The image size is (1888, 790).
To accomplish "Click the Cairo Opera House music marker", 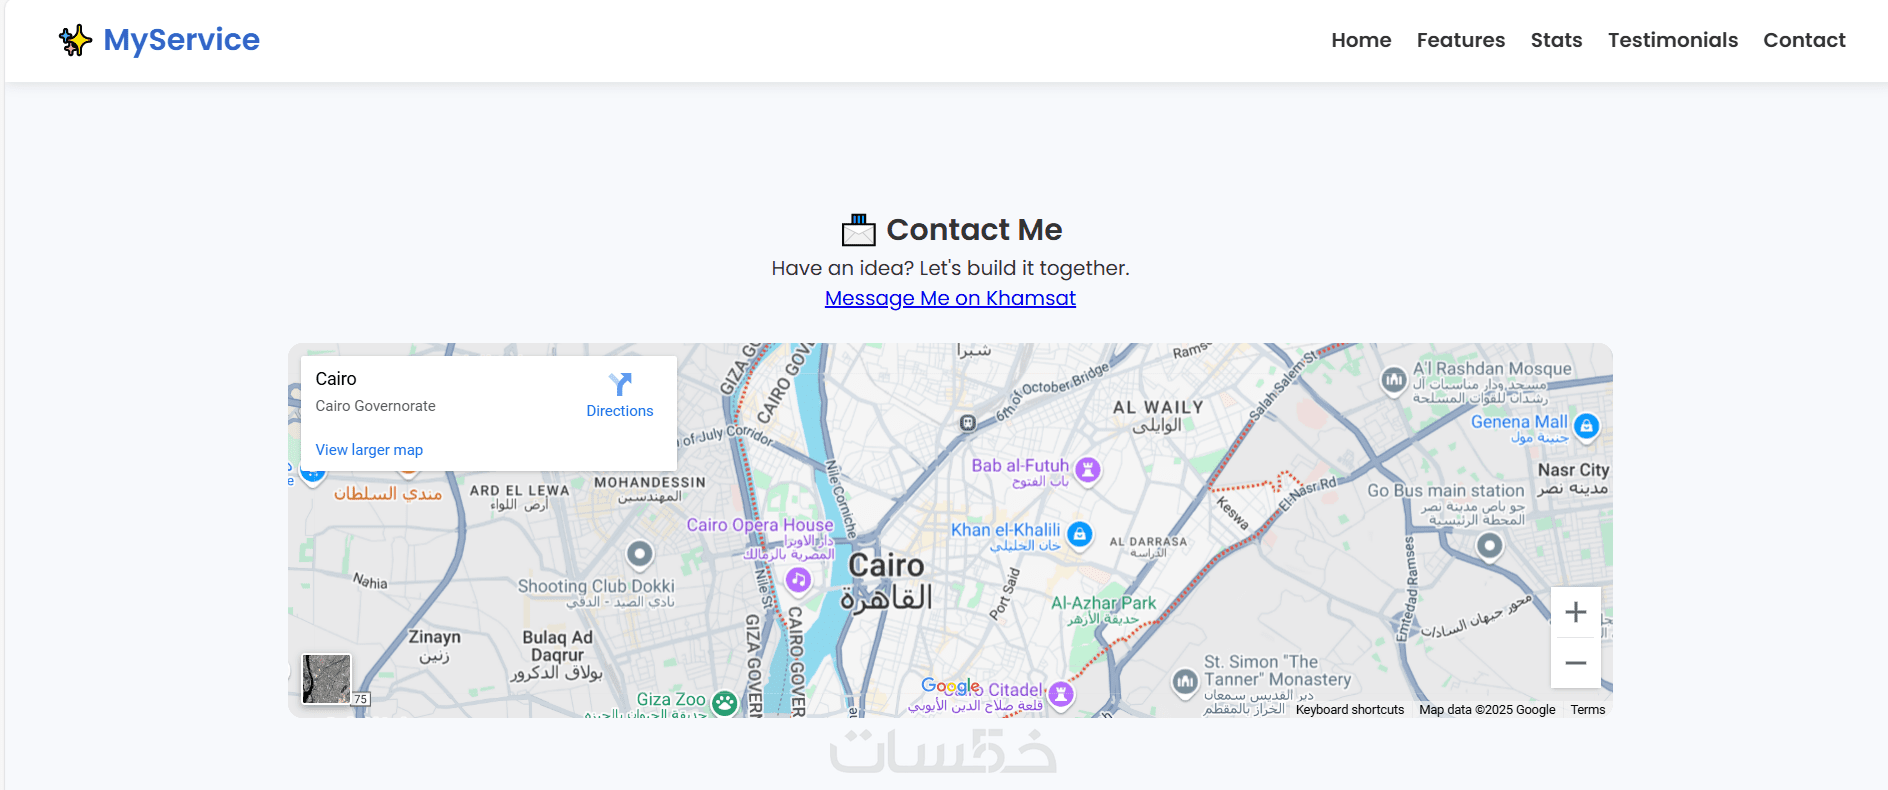I will coord(797,580).
